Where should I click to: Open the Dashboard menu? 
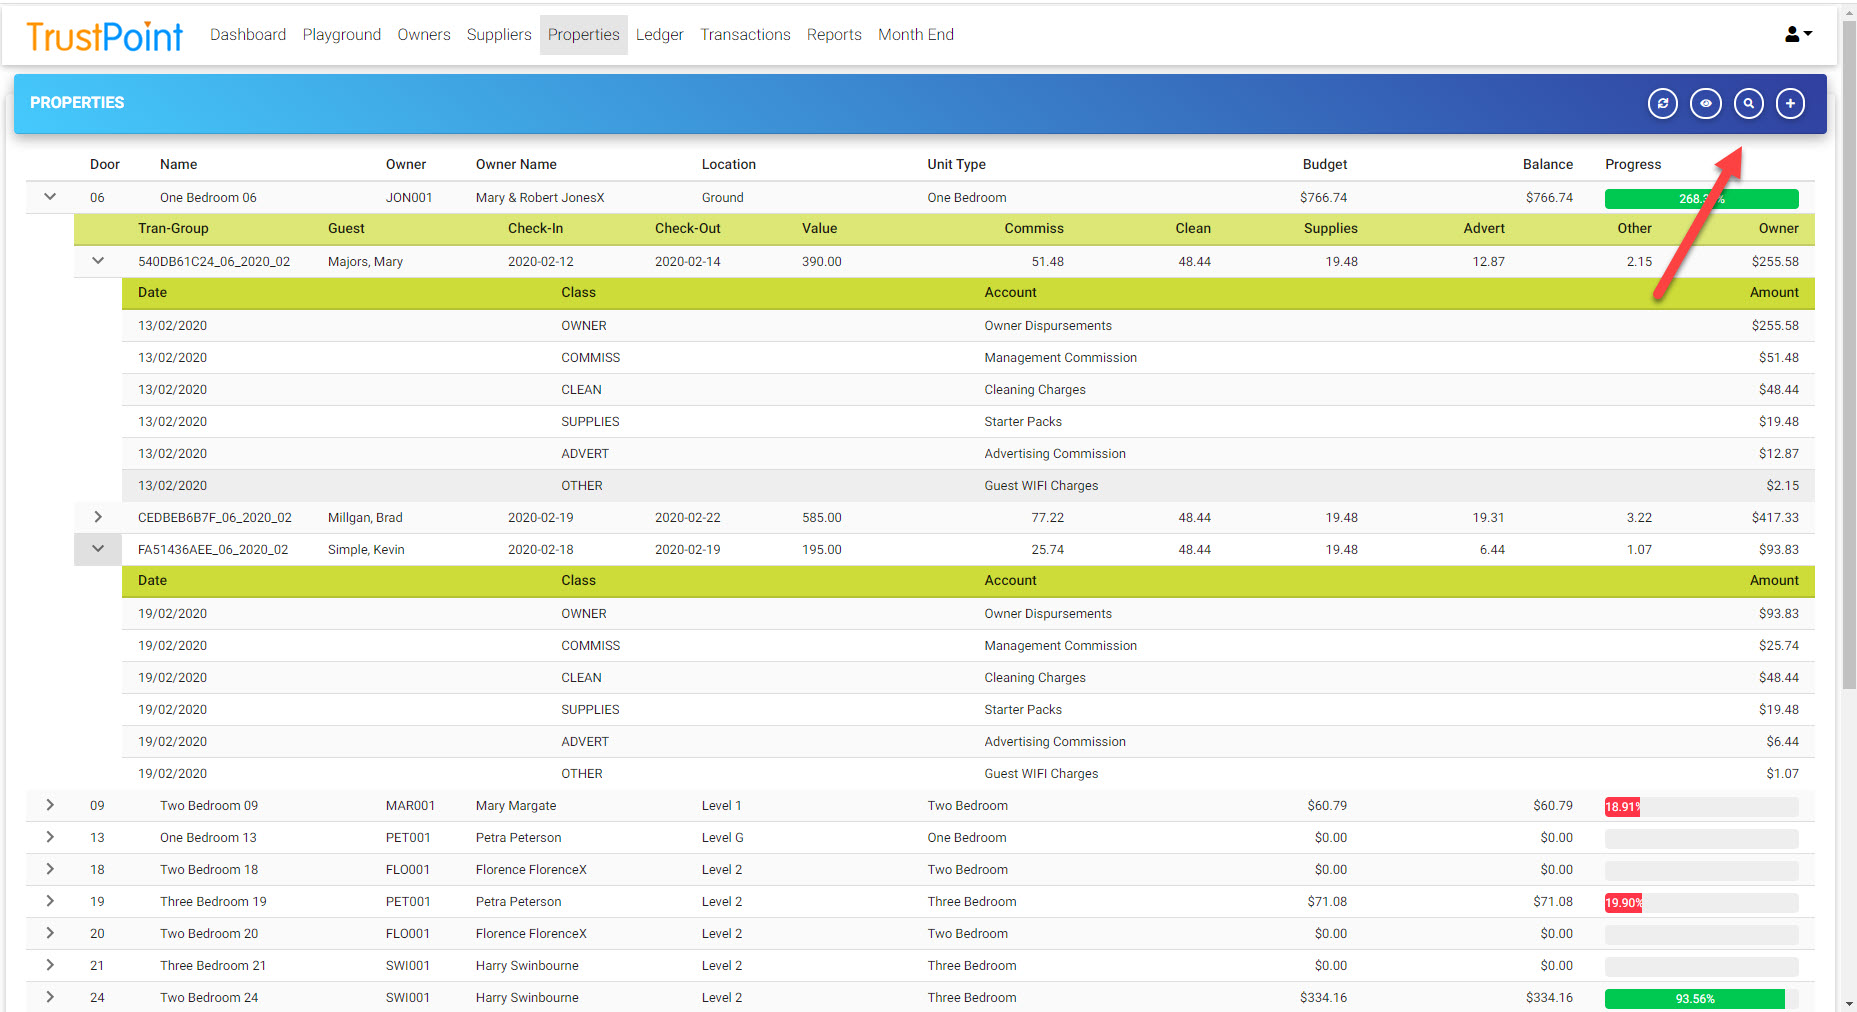pos(248,34)
